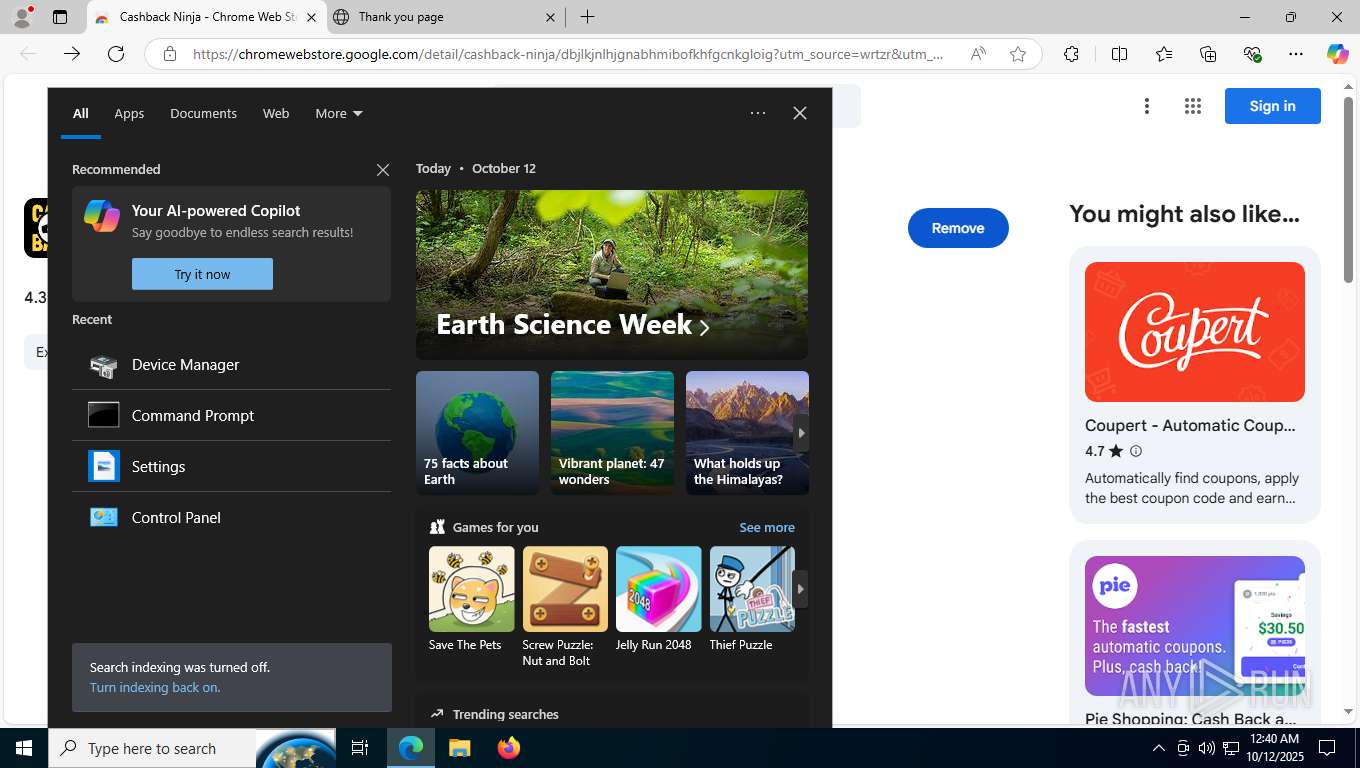This screenshot has height=768, width=1360.
Task: Open Earth Science Week article
Action: (x=612, y=275)
